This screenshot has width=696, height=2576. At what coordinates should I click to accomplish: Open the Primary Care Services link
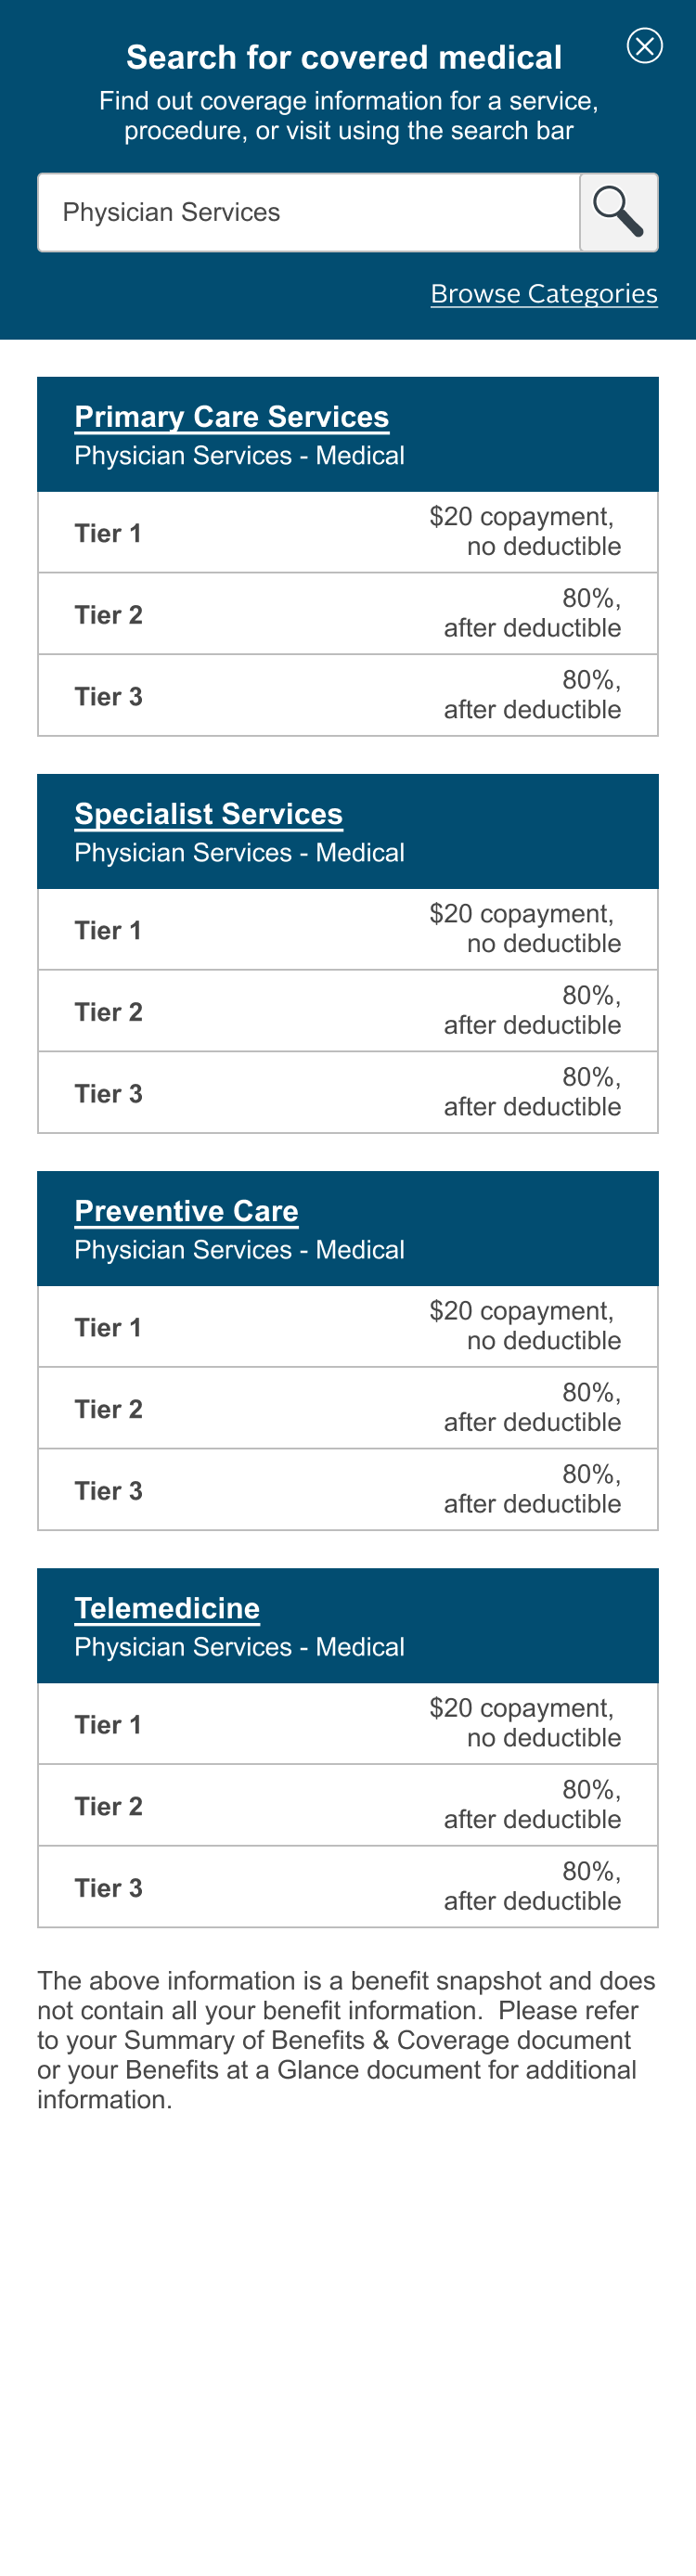(231, 417)
